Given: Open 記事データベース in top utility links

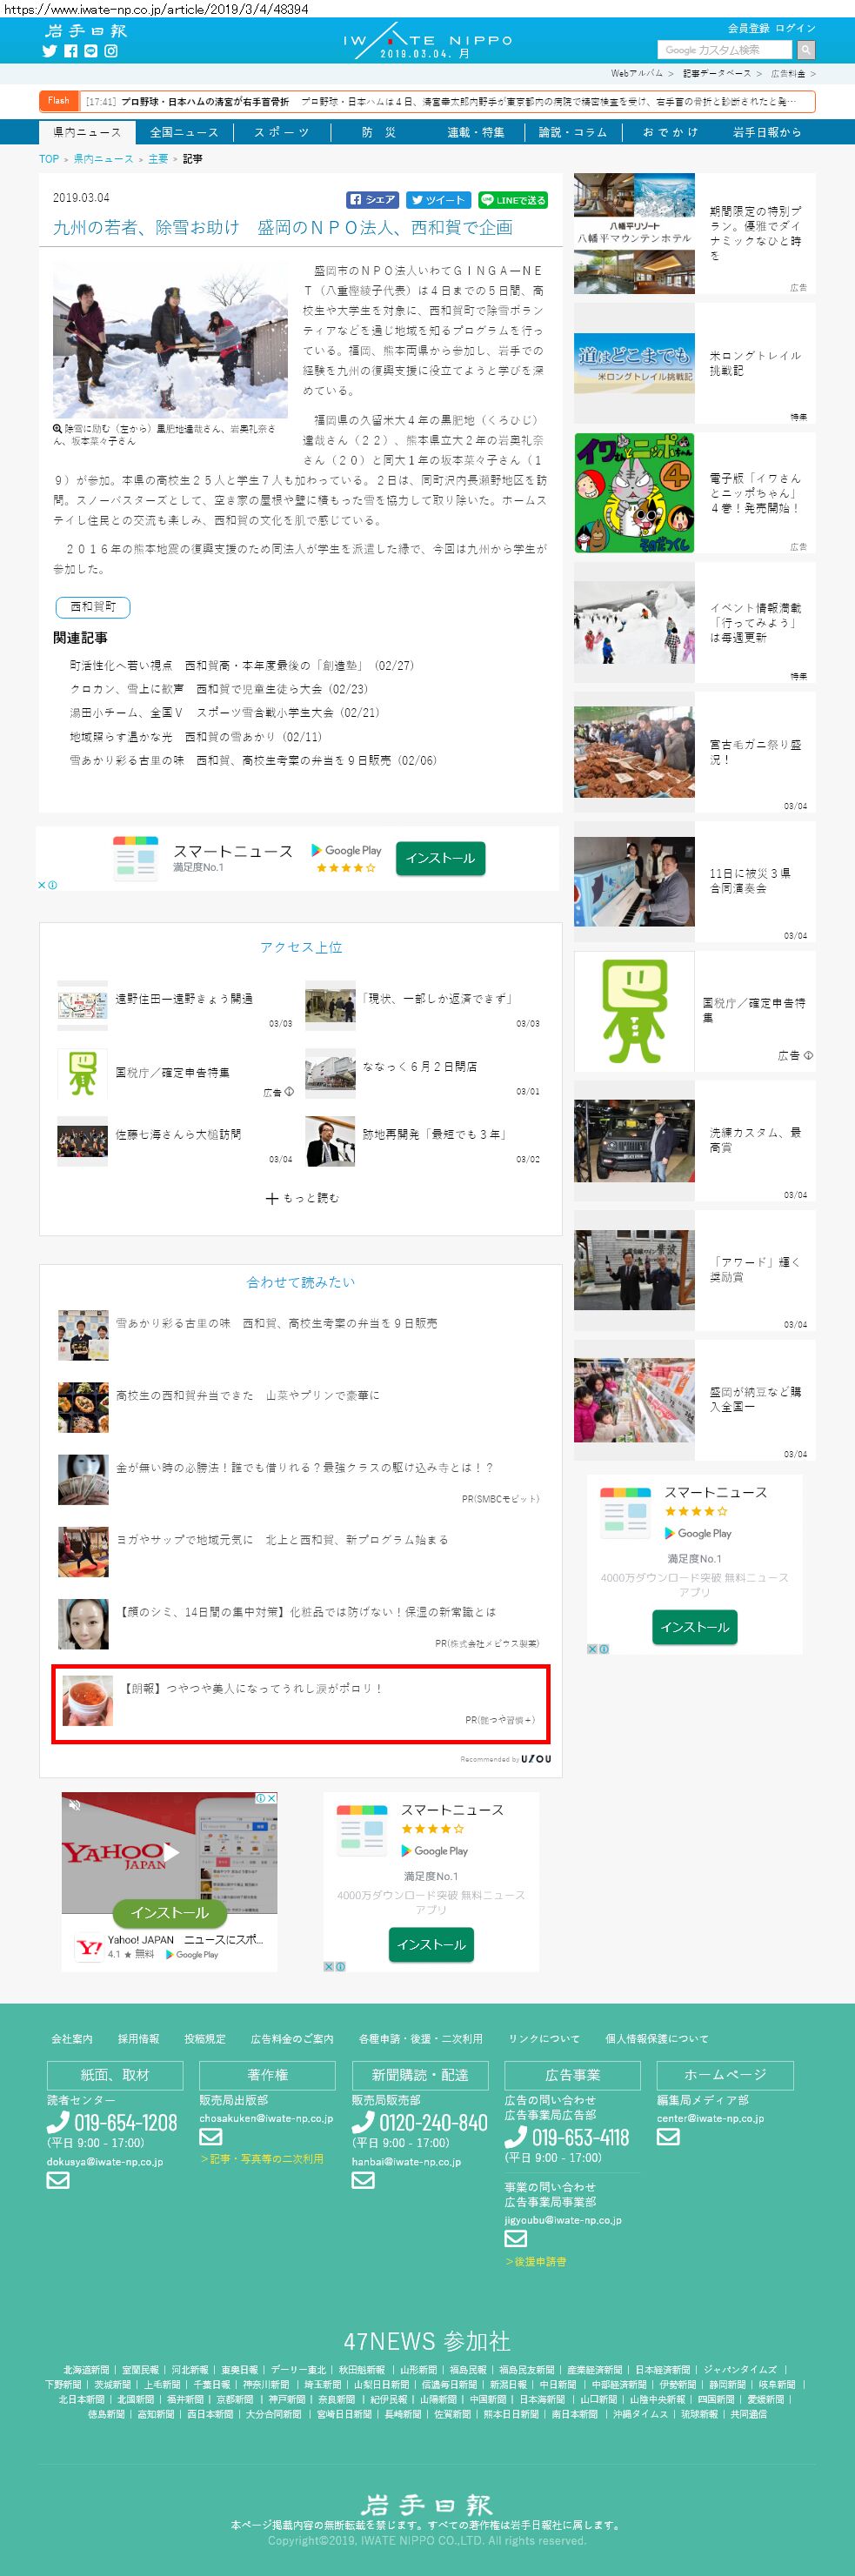Looking at the screenshot, I should tap(716, 74).
